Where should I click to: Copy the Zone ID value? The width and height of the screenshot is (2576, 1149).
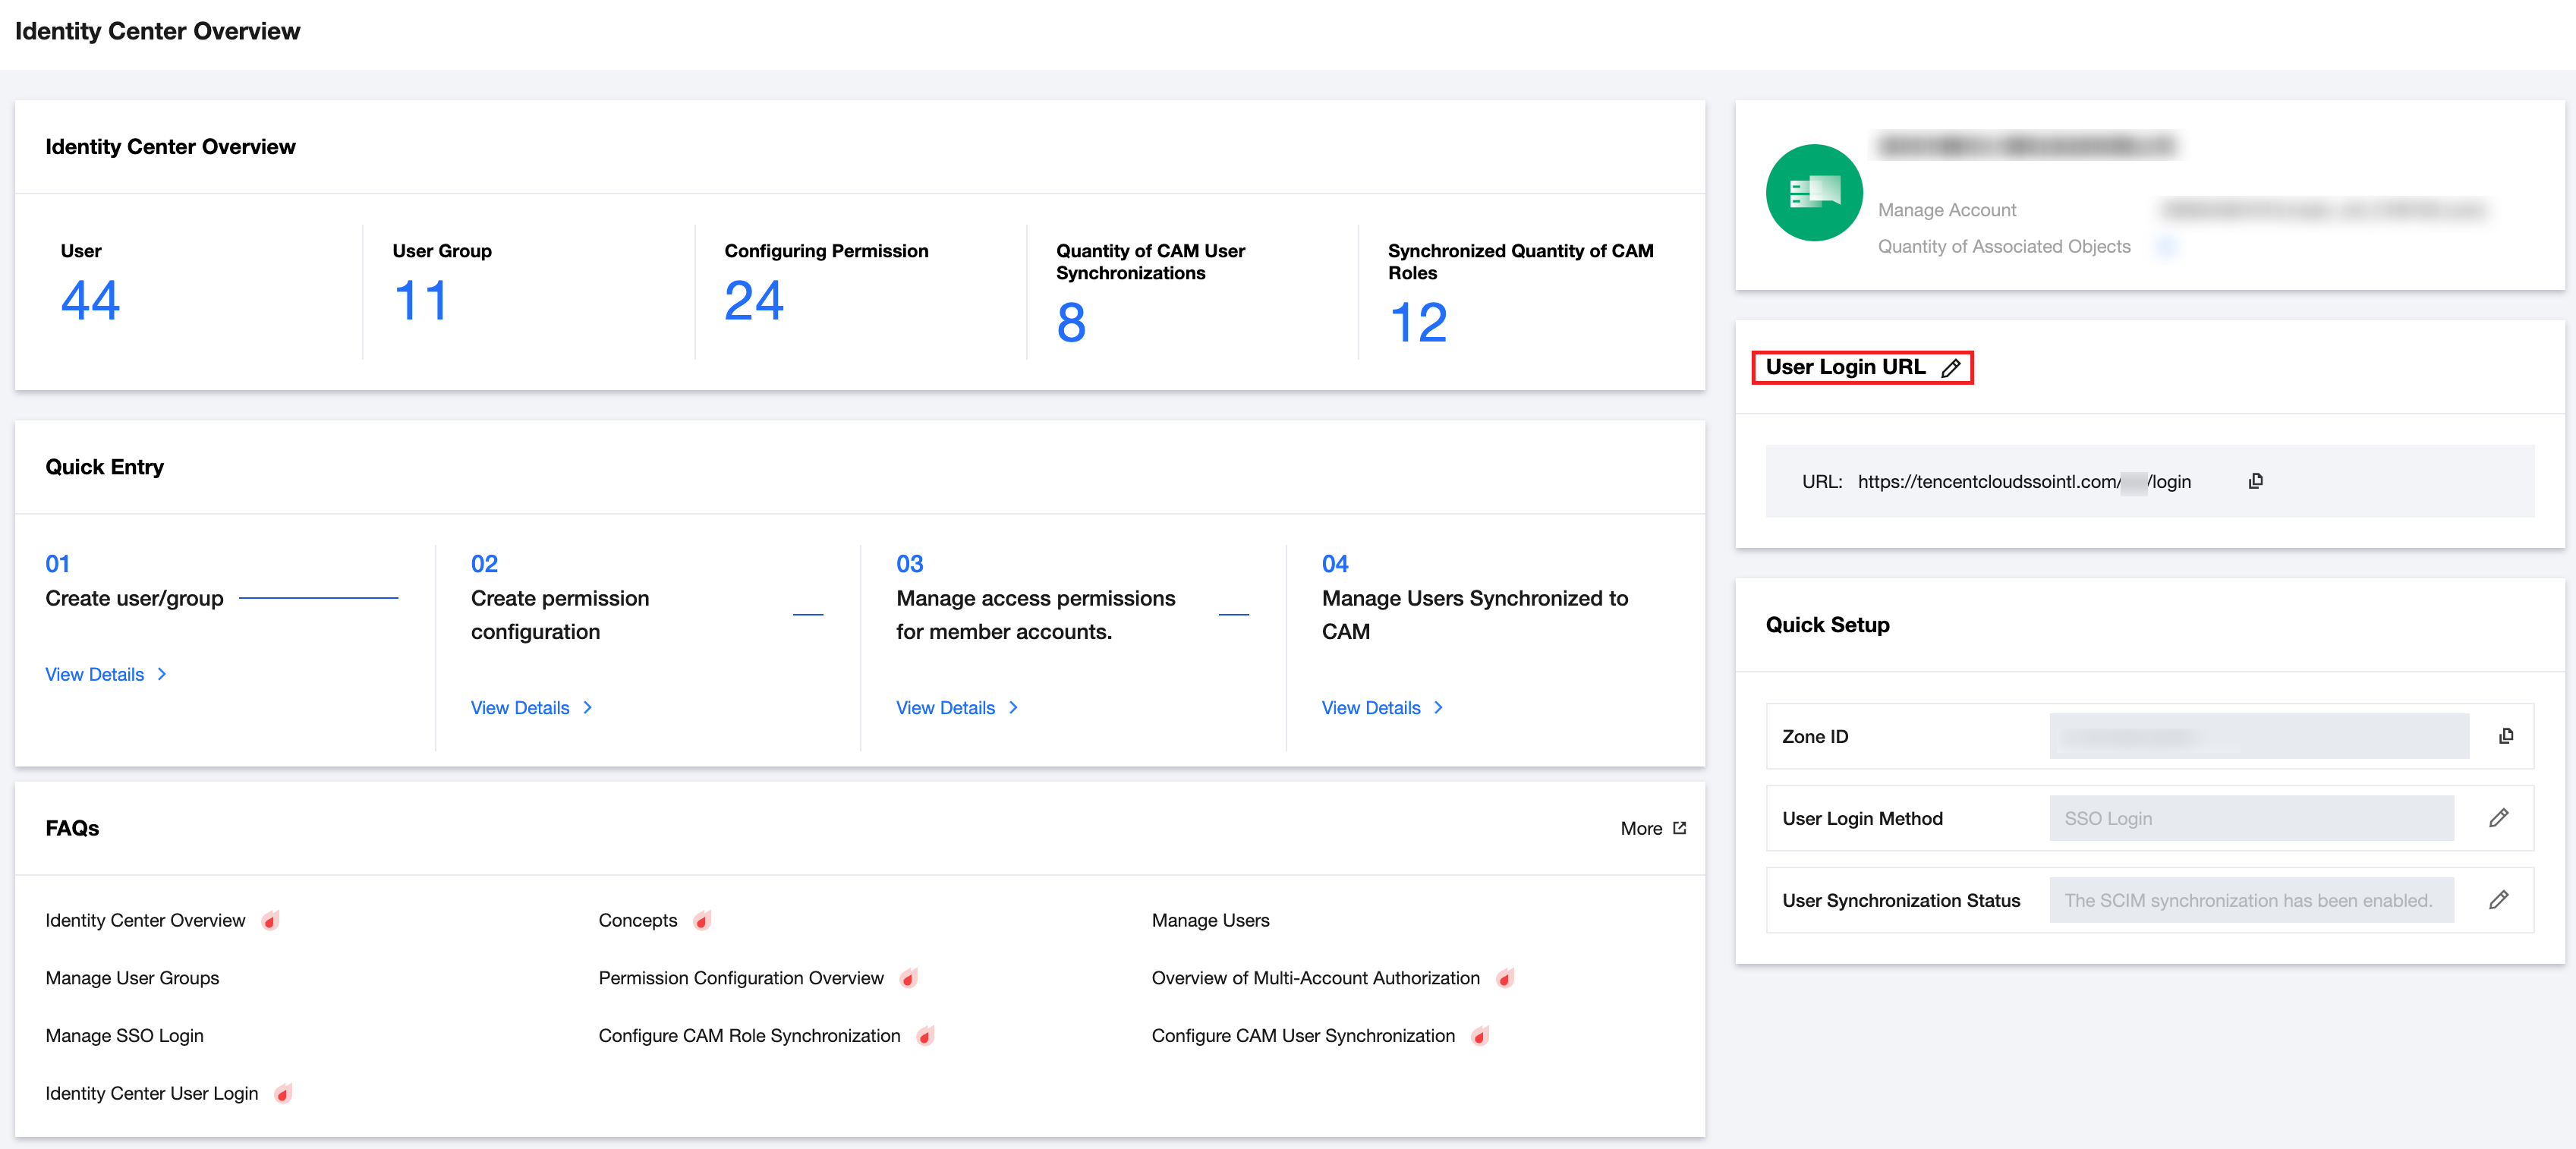[2505, 736]
